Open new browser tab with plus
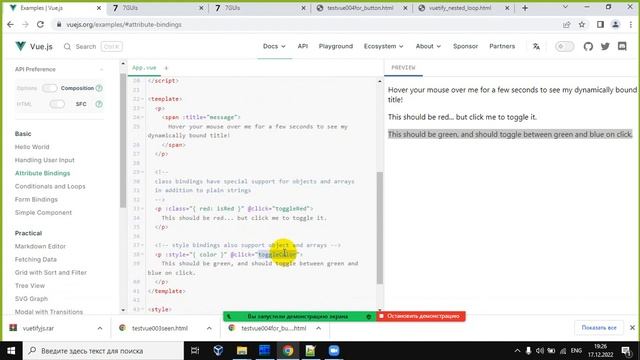The width and height of the screenshot is (640, 360). click(x=525, y=8)
